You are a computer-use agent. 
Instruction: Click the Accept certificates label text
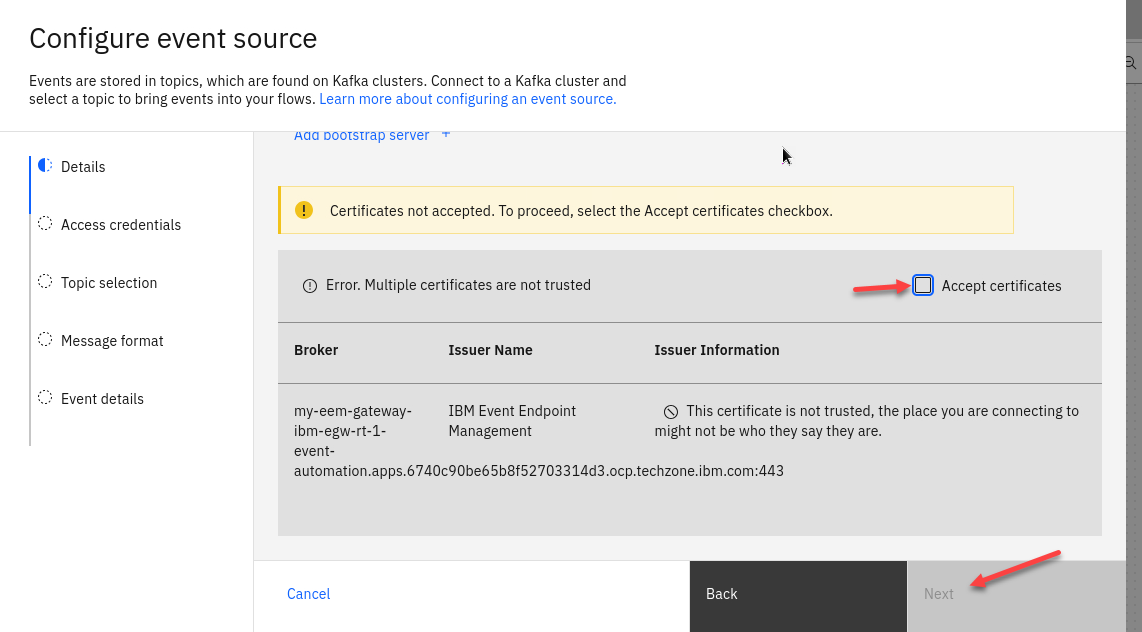coord(1001,286)
